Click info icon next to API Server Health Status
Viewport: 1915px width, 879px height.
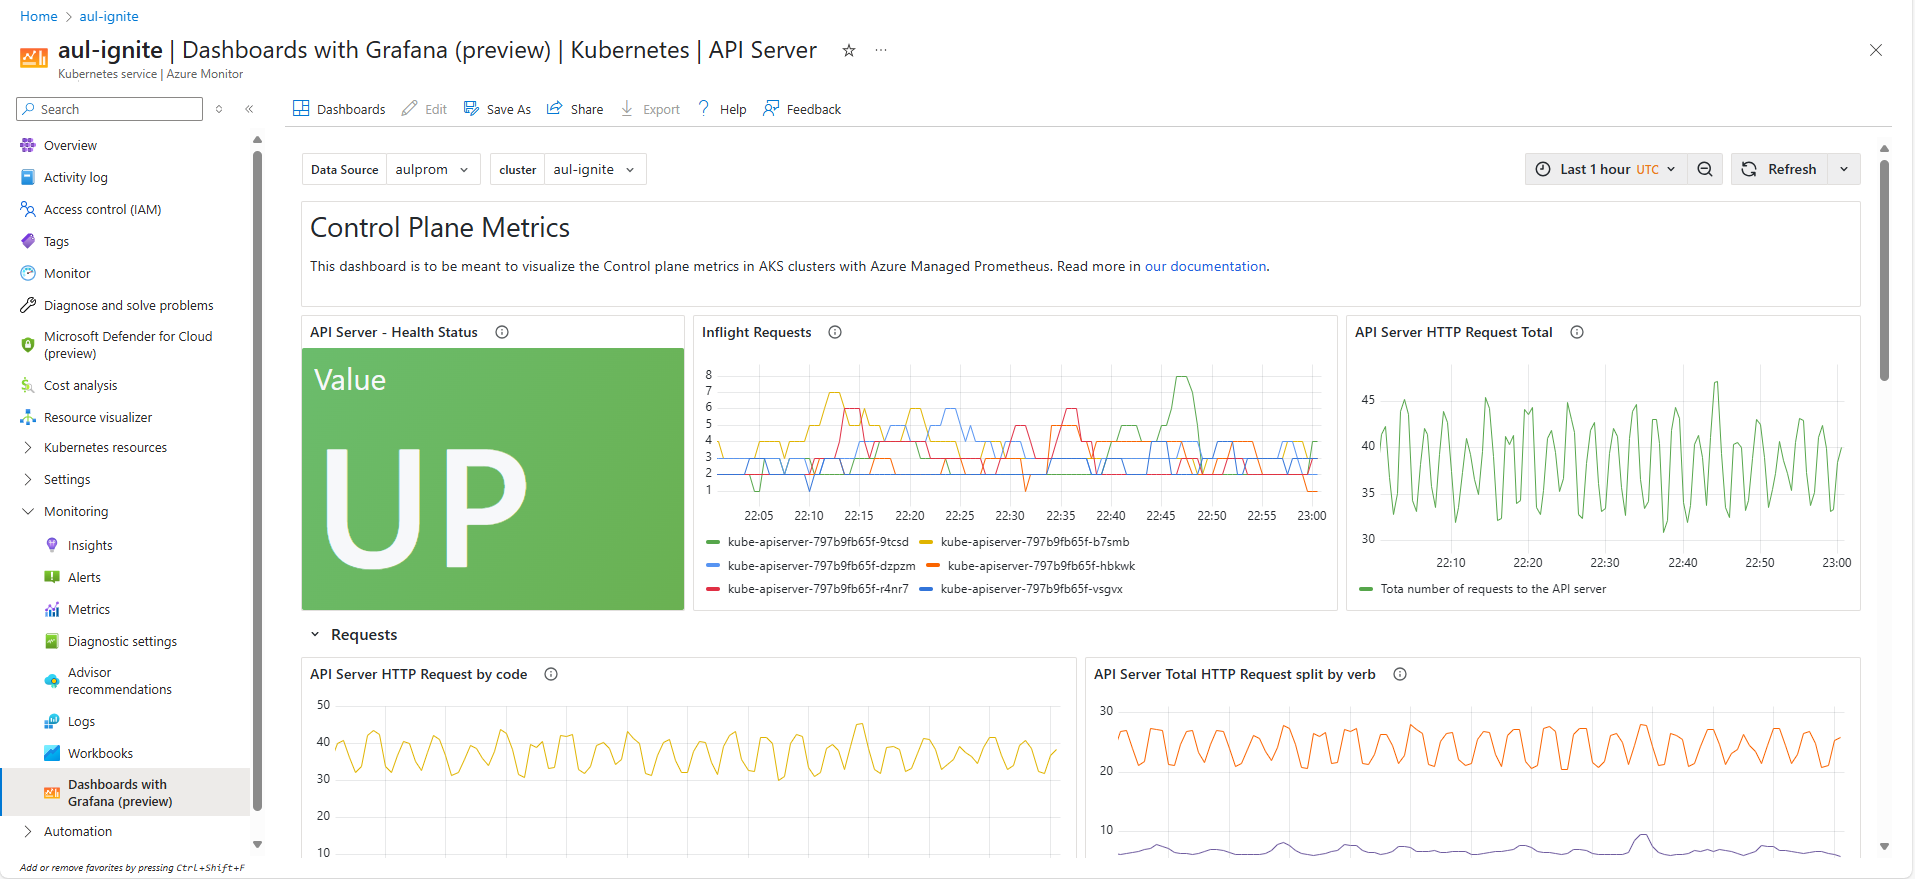click(502, 332)
